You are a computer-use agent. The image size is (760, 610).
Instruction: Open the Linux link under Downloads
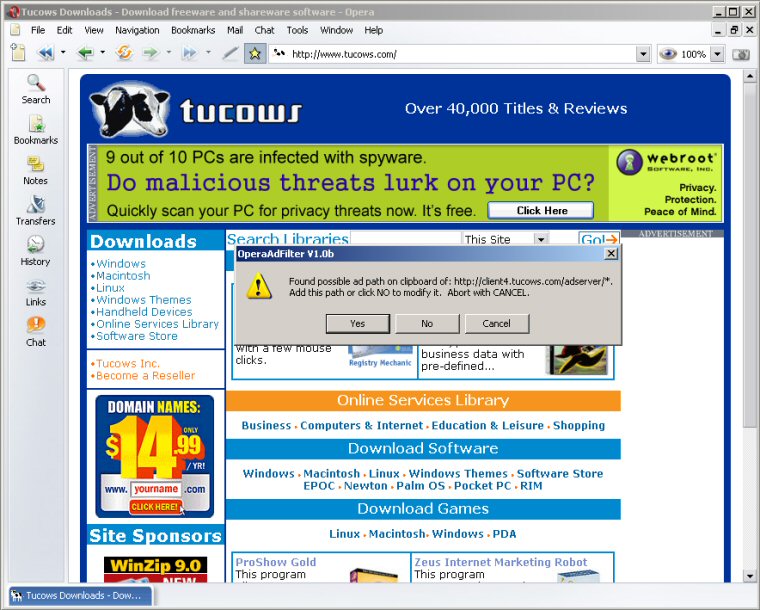coord(110,288)
